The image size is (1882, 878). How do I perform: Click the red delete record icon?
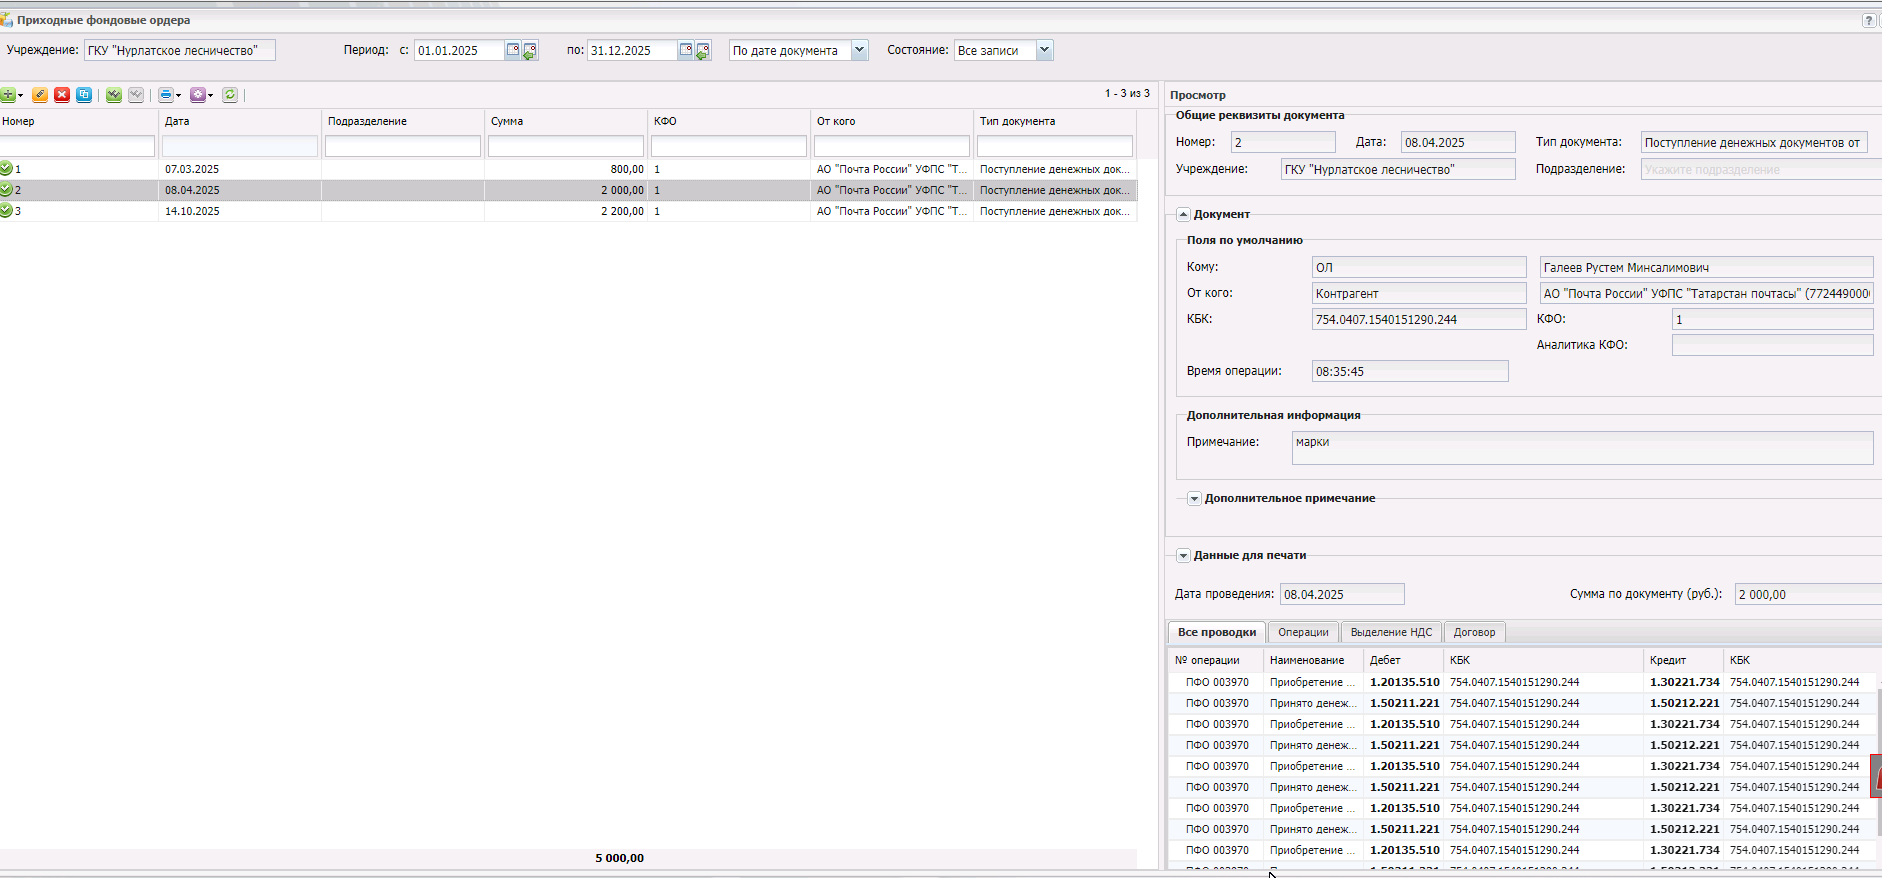62,95
